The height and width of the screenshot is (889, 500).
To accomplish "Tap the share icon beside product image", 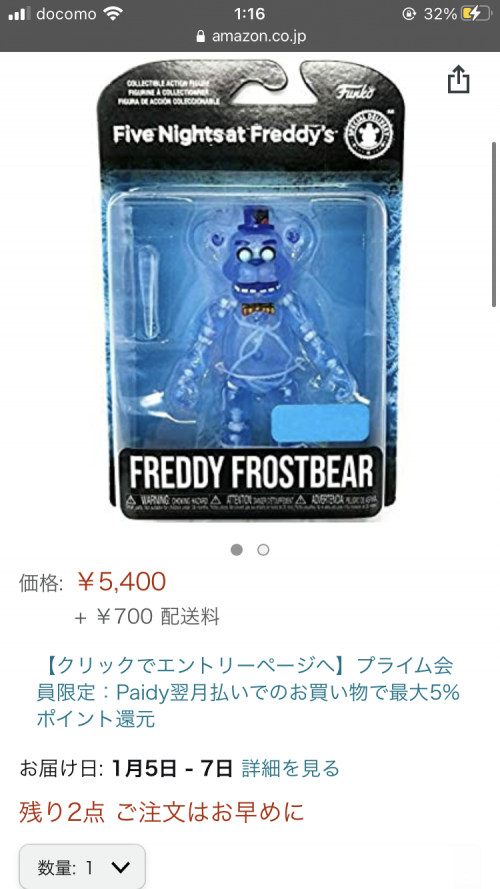I will click(459, 79).
